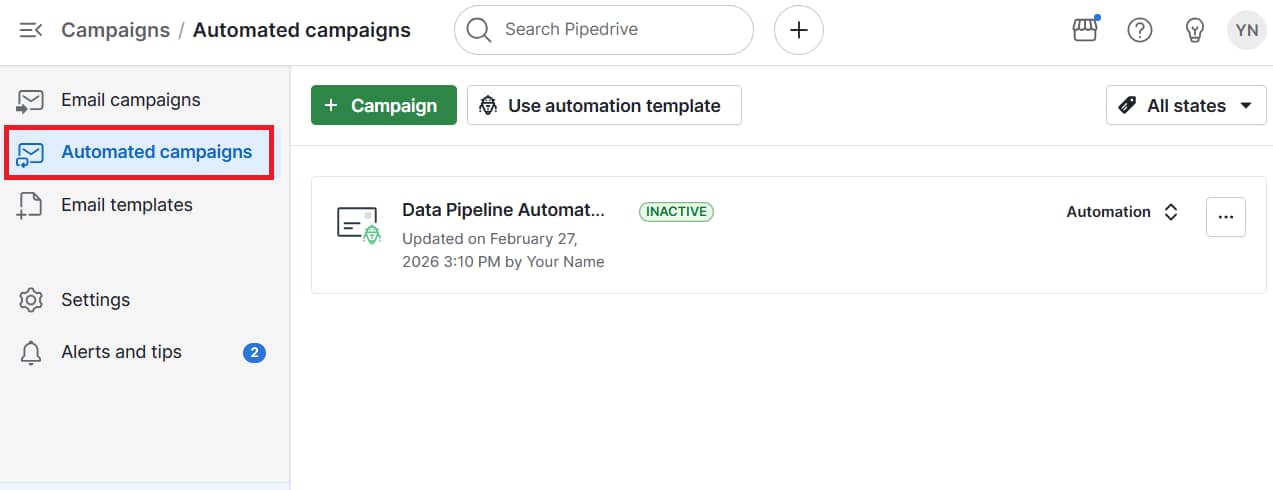Collapse the sidebar with the hamburger icon
The width and height of the screenshot is (1273, 490).
(30, 30)
